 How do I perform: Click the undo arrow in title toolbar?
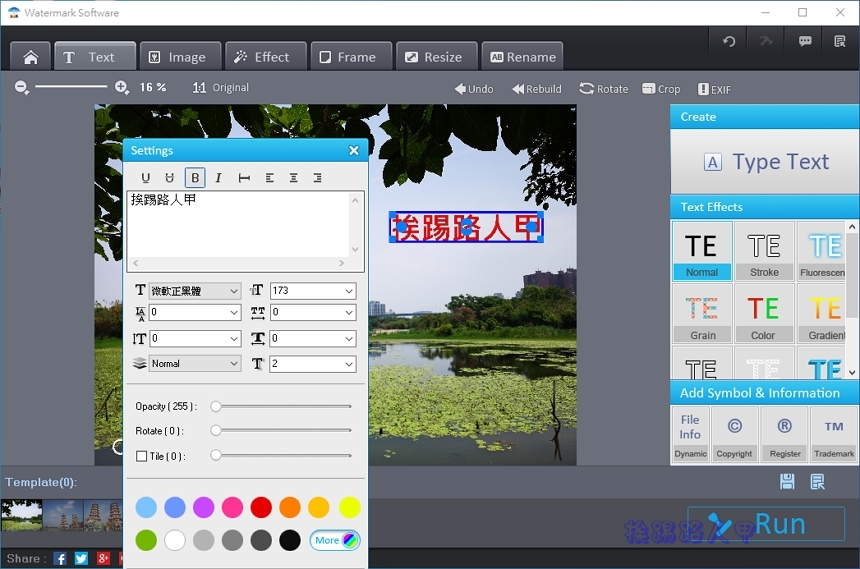(729, 42)
